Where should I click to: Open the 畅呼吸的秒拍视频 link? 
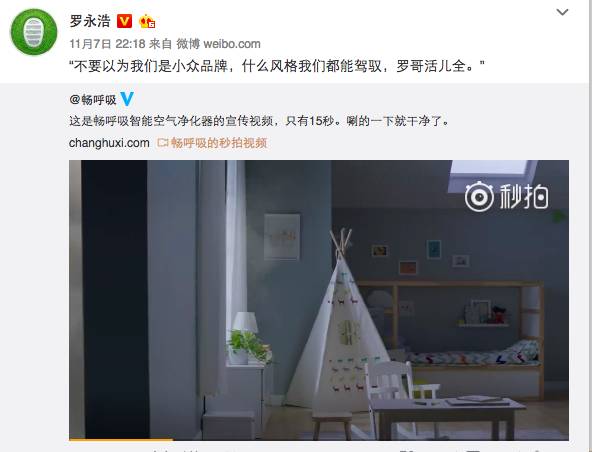point(219,143)
